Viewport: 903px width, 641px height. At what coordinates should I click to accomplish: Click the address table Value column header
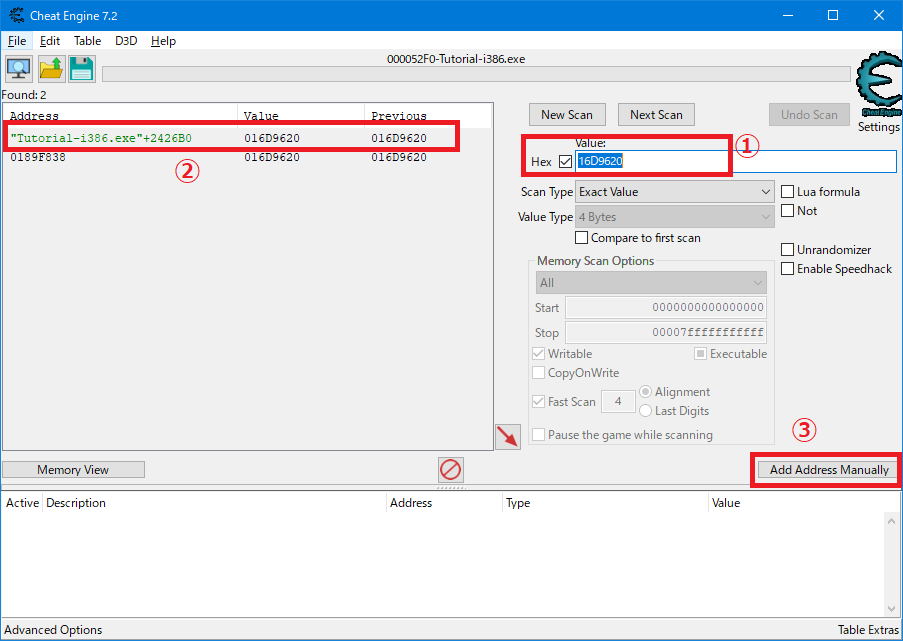(803, 503)
